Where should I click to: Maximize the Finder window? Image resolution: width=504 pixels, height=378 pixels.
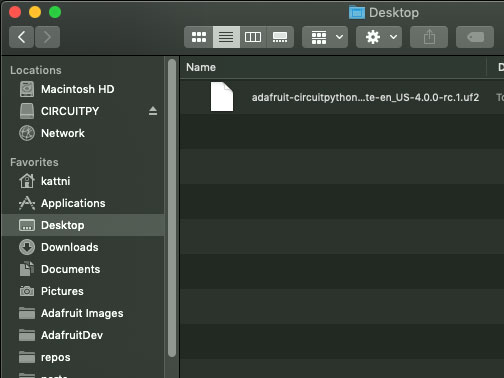55,12
